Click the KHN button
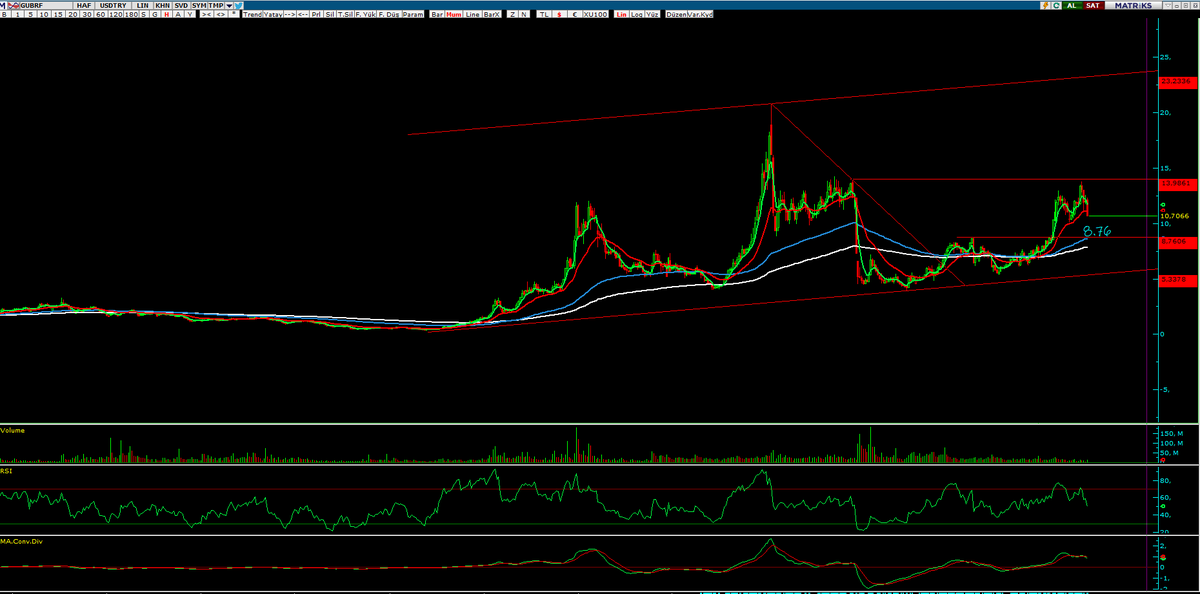1200x594 pixels. coord(162,6)
